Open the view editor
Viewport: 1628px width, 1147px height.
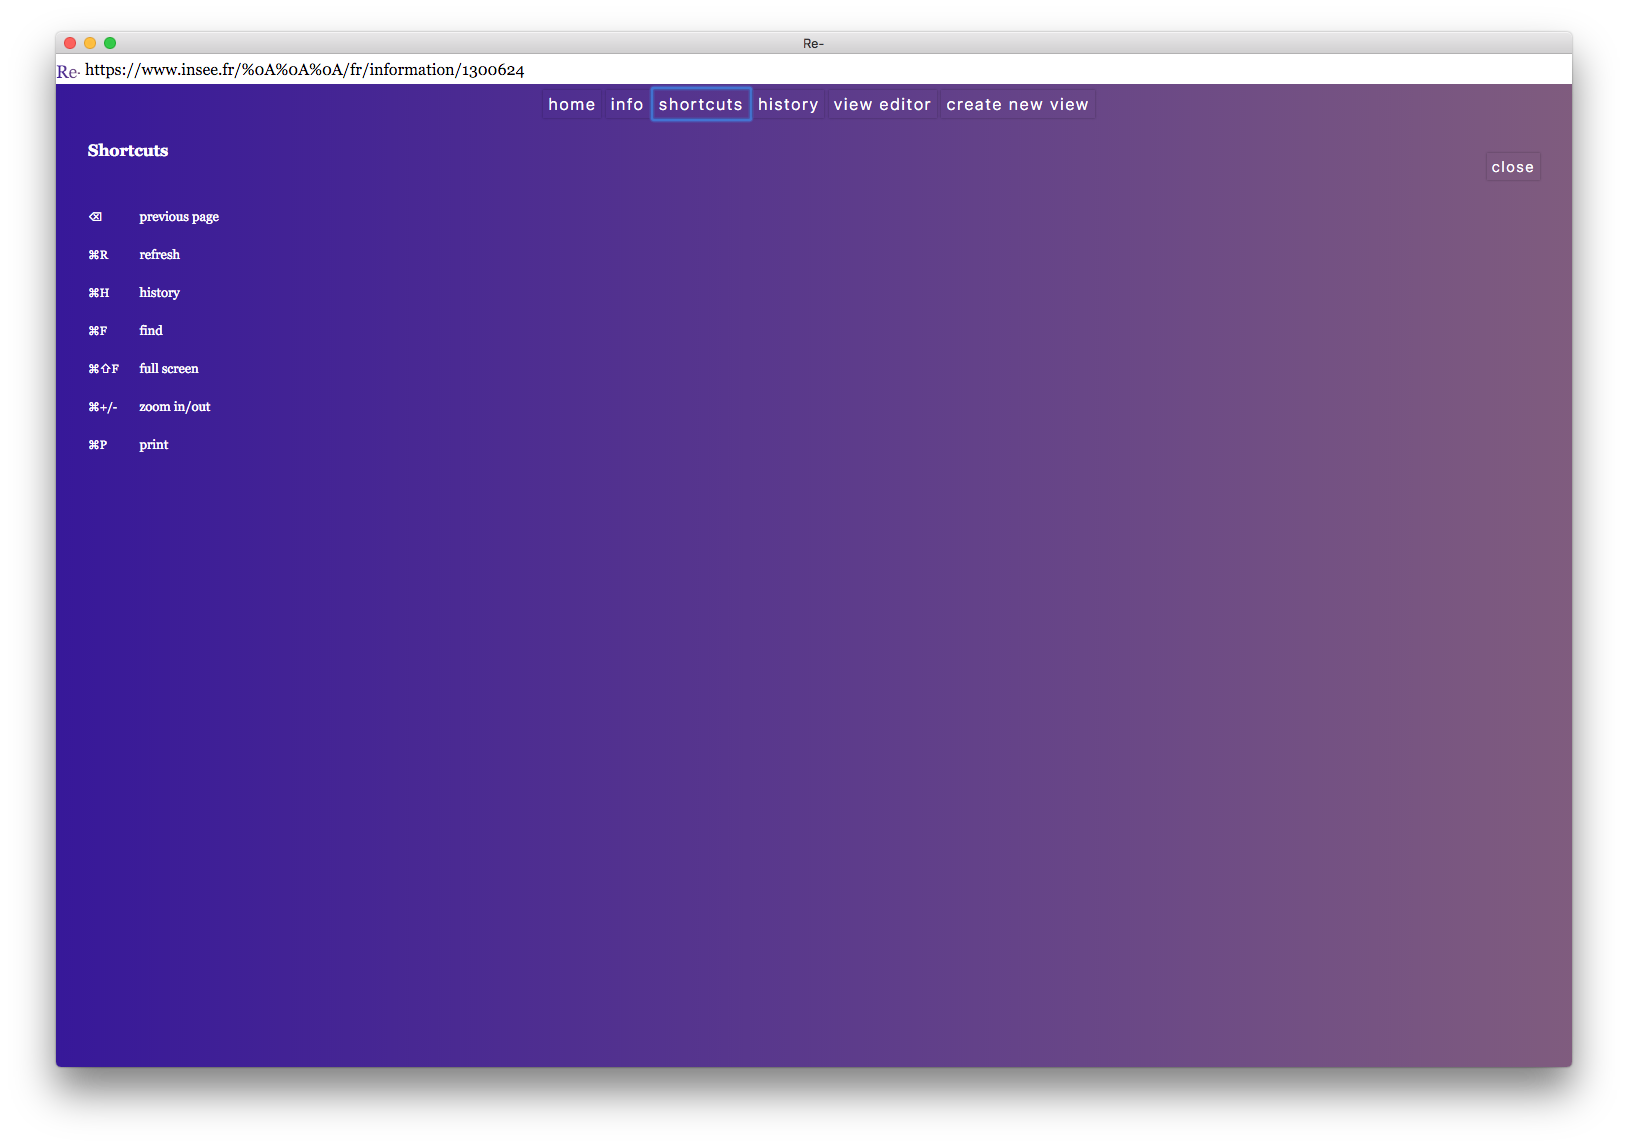point(881,105)
